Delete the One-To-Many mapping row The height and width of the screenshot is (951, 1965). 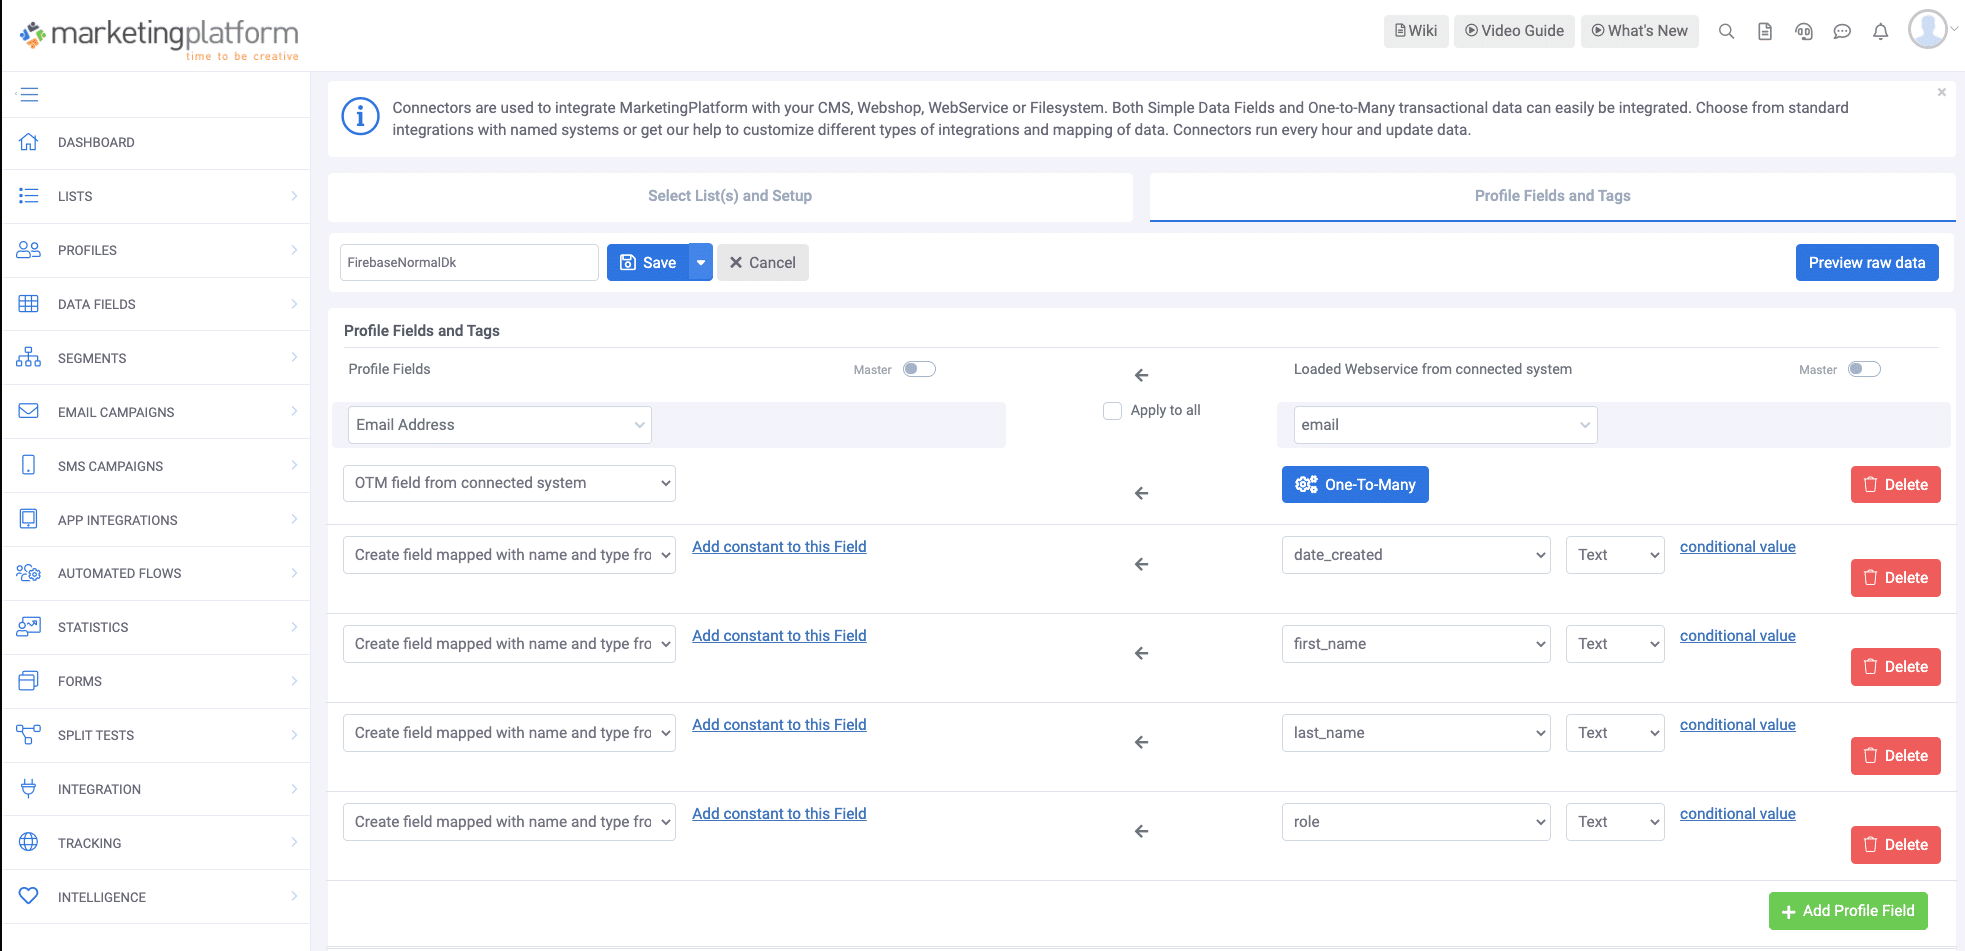(1895, 485)
